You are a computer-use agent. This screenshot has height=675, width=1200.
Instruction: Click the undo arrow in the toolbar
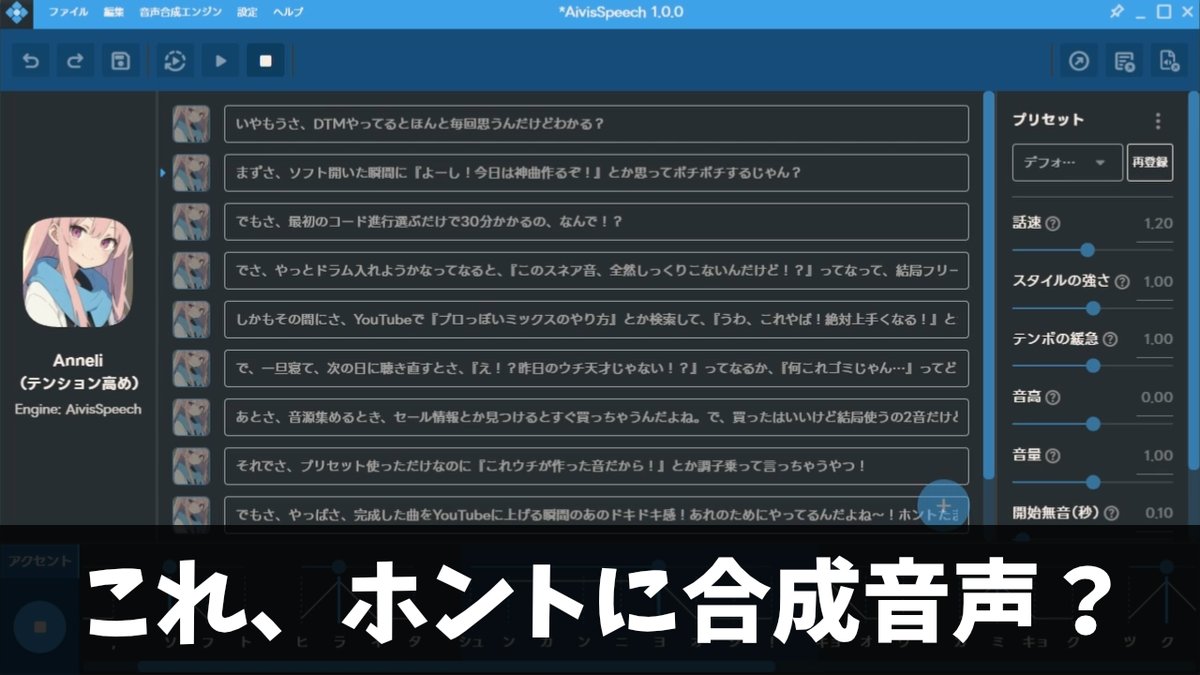click(x=31, y=61)
